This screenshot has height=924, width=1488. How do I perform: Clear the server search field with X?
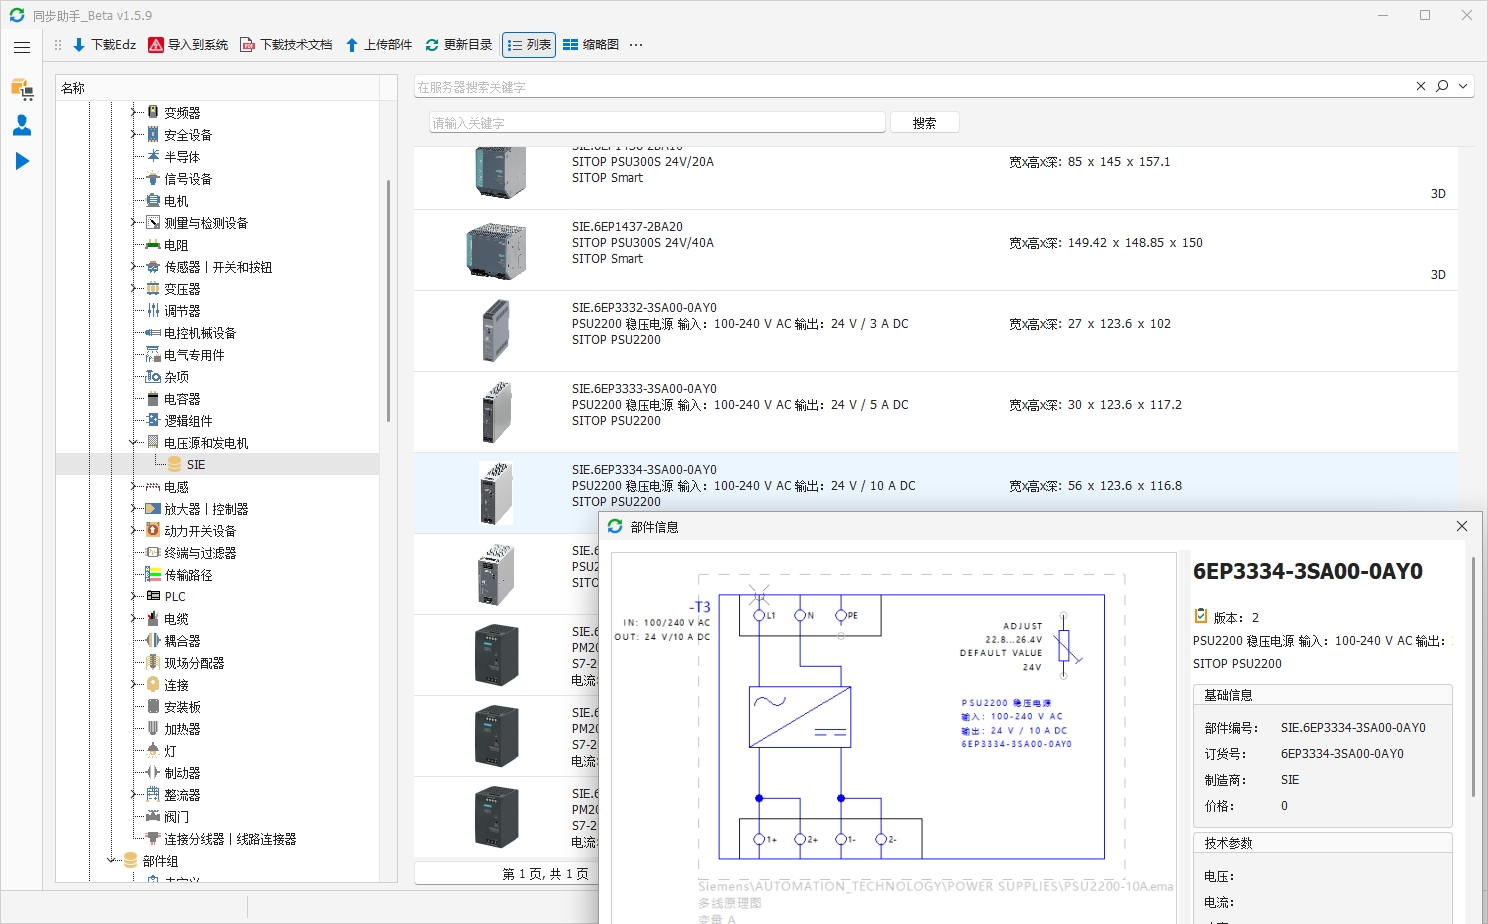click(1421, 86)
